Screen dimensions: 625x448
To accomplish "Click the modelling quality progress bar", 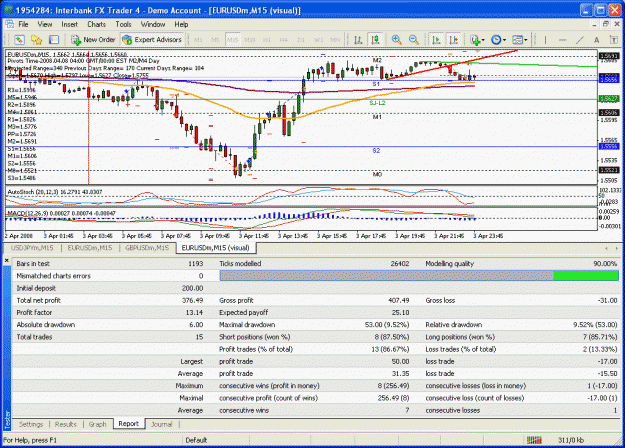I will pos(419,275).
